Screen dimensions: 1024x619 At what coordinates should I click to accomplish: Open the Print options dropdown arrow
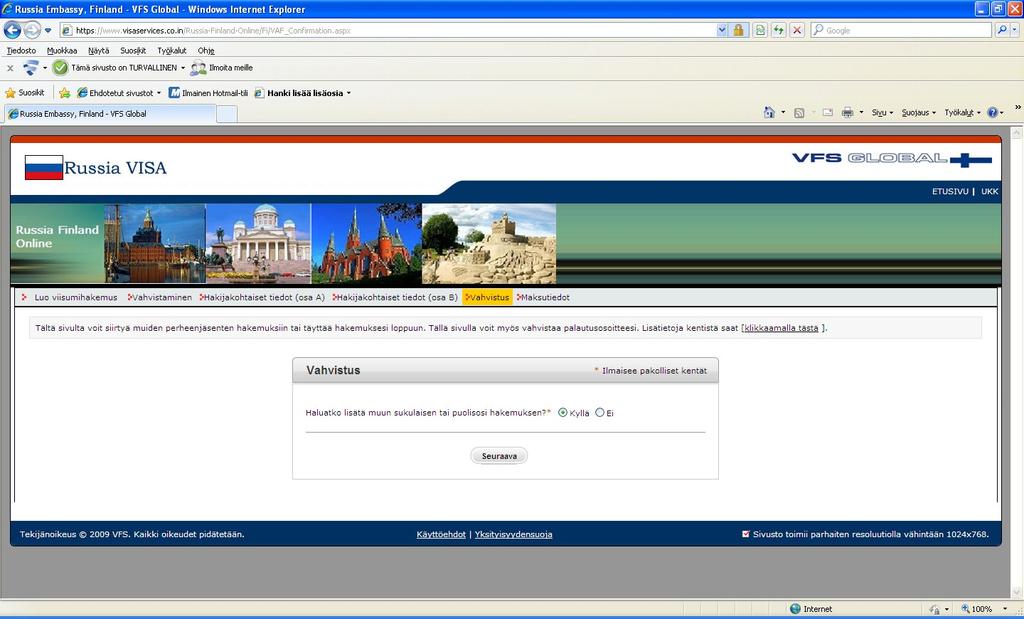point(861,112)
